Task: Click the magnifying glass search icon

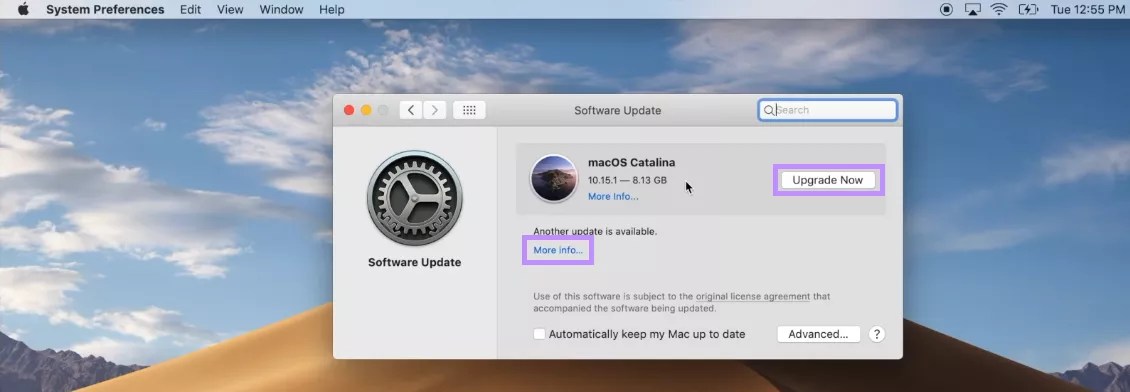Action: pyautogui.click(x=769, y=110)
